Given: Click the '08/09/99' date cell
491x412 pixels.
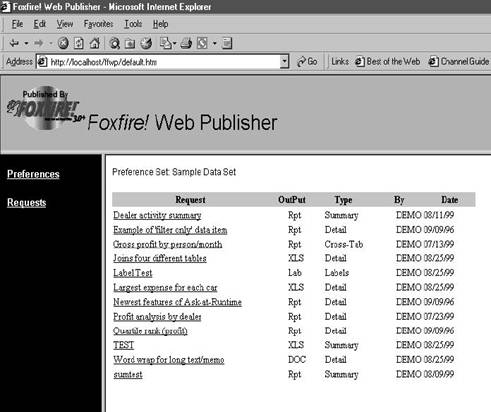Looking at the screenshot, I should (x=439, y=374).
